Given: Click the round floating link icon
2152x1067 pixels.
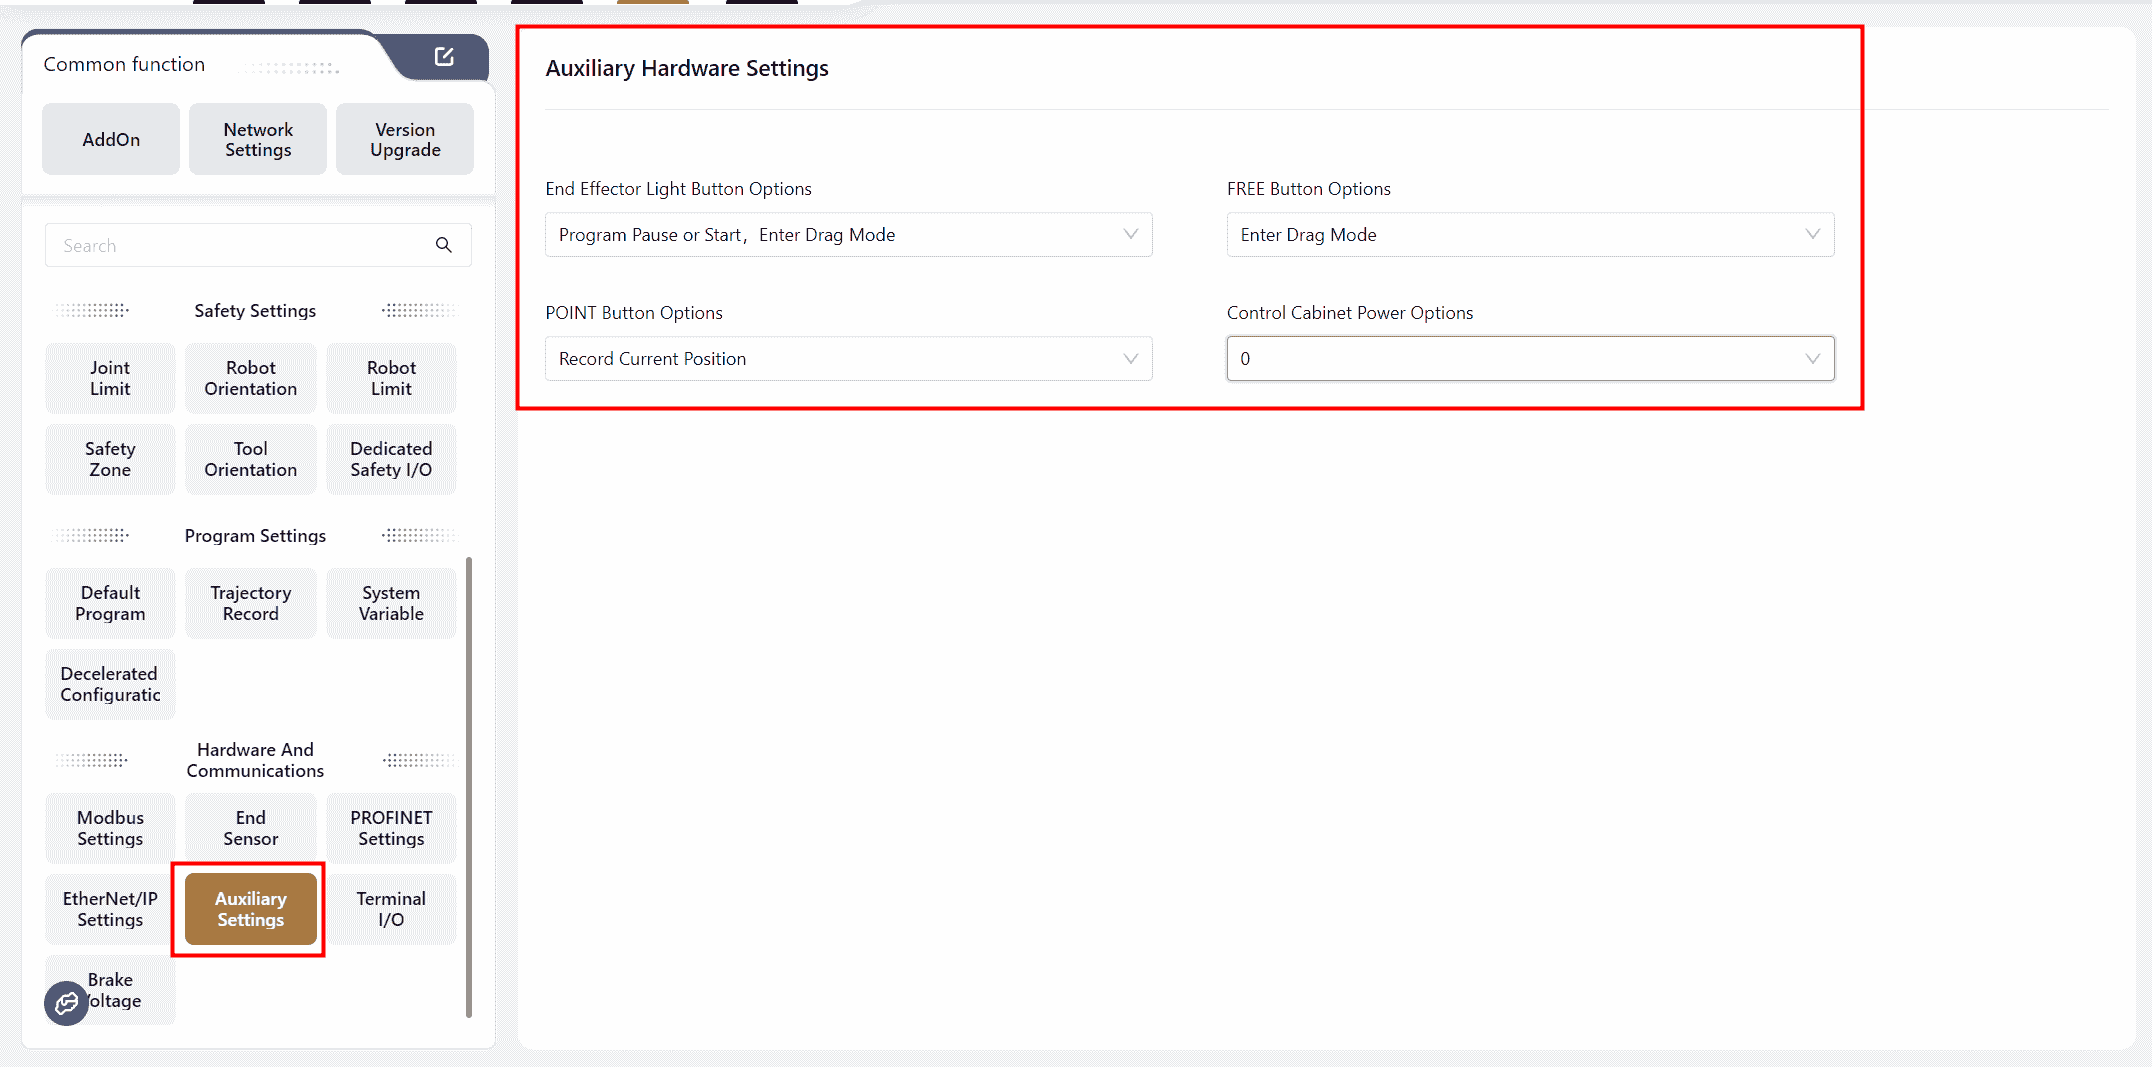Looking at the screenshot, I should tap(66, 1003).
